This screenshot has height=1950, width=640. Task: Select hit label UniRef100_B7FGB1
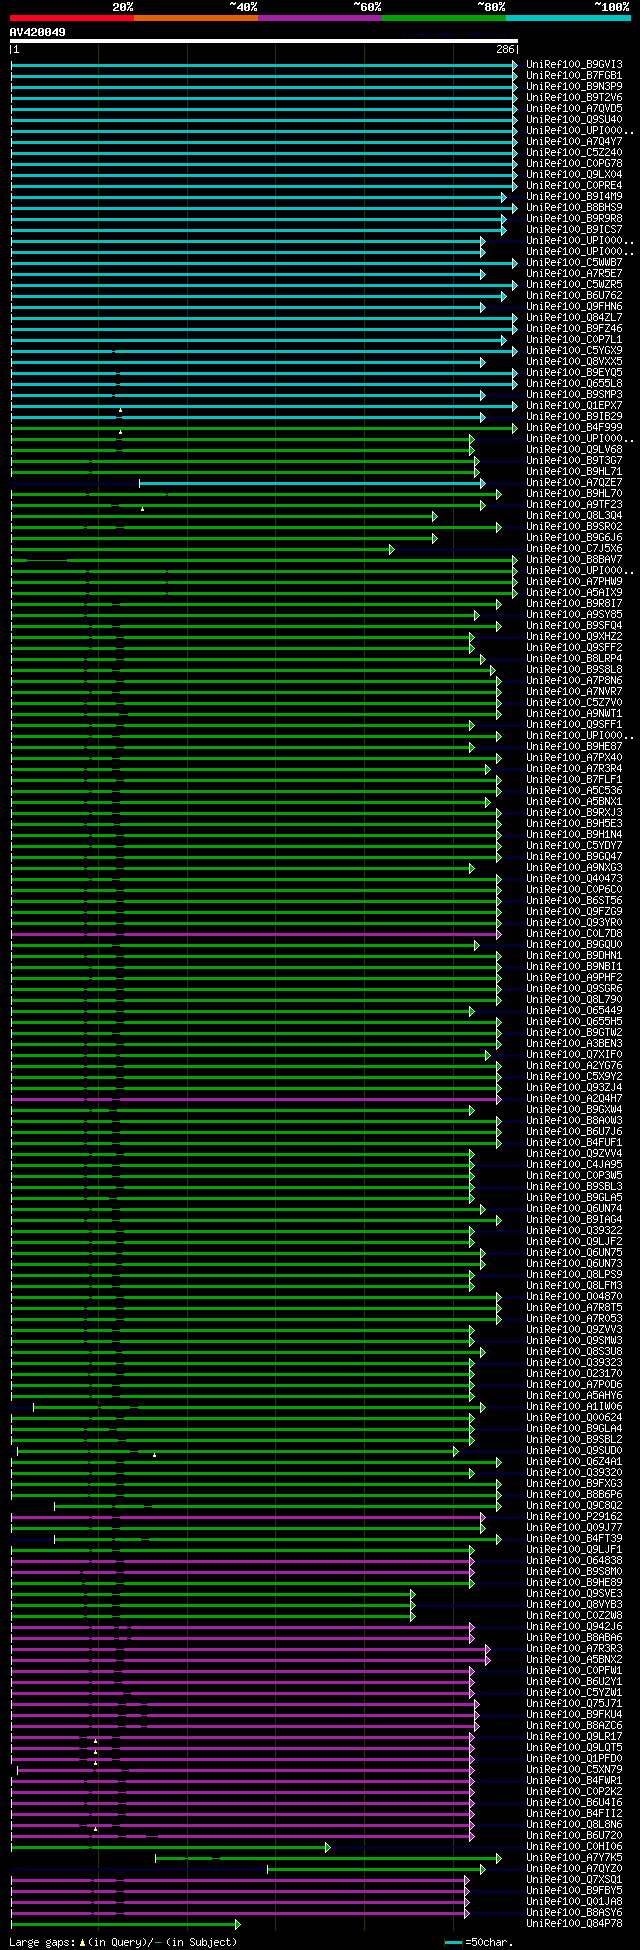click(x=574, y=76)
